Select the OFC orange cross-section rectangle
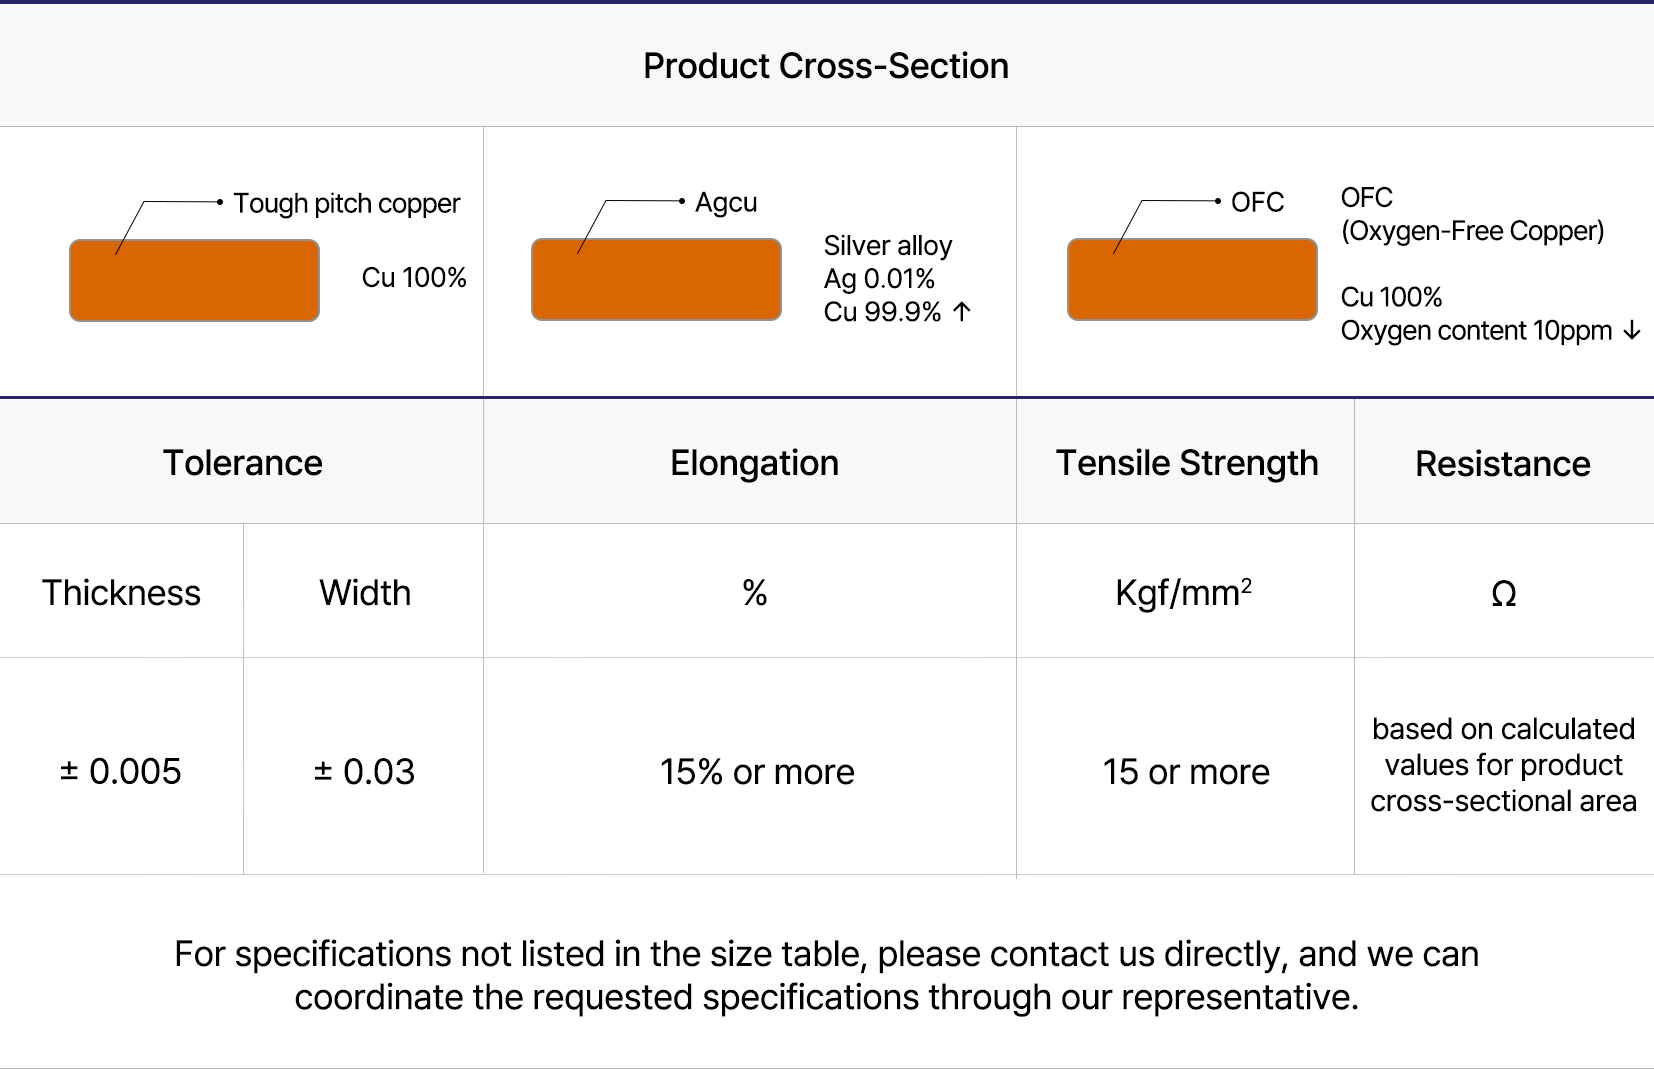This screenshot has width=1654, height=1069. (x=1192, y=280)
